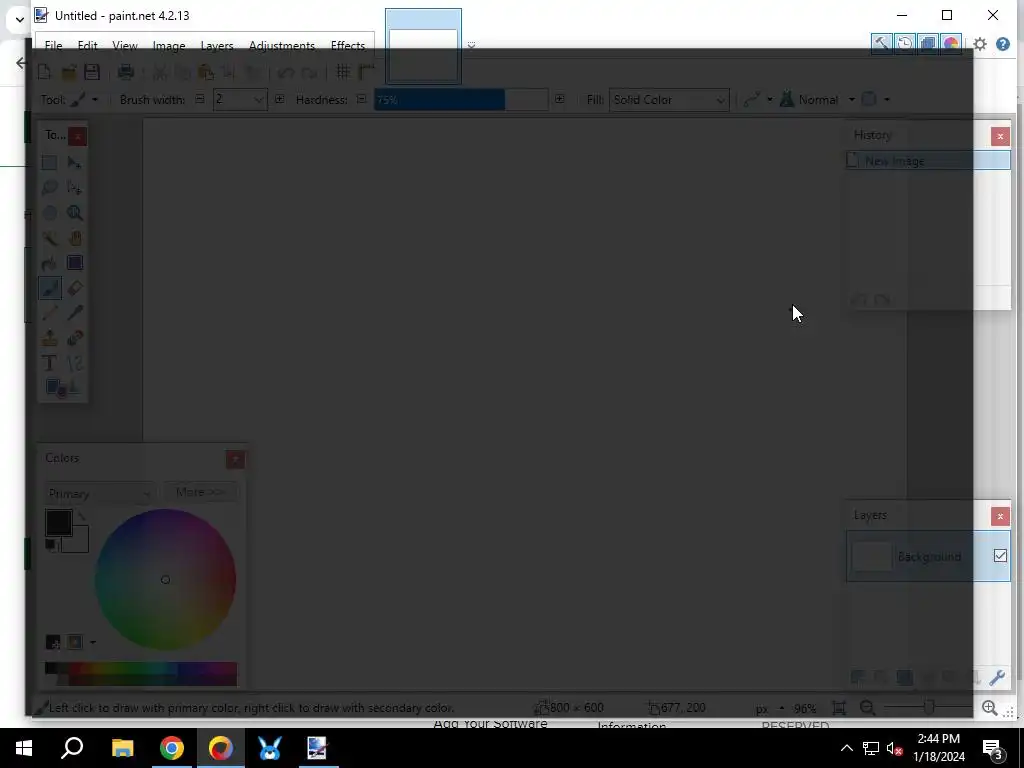Select the Text tool

(50, 362)
